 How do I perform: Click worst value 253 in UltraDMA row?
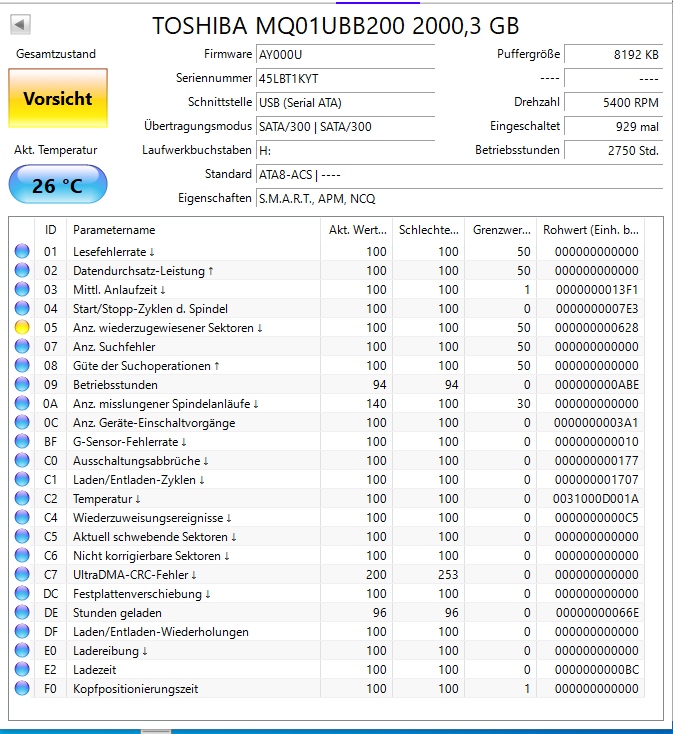tap(448, 575)
